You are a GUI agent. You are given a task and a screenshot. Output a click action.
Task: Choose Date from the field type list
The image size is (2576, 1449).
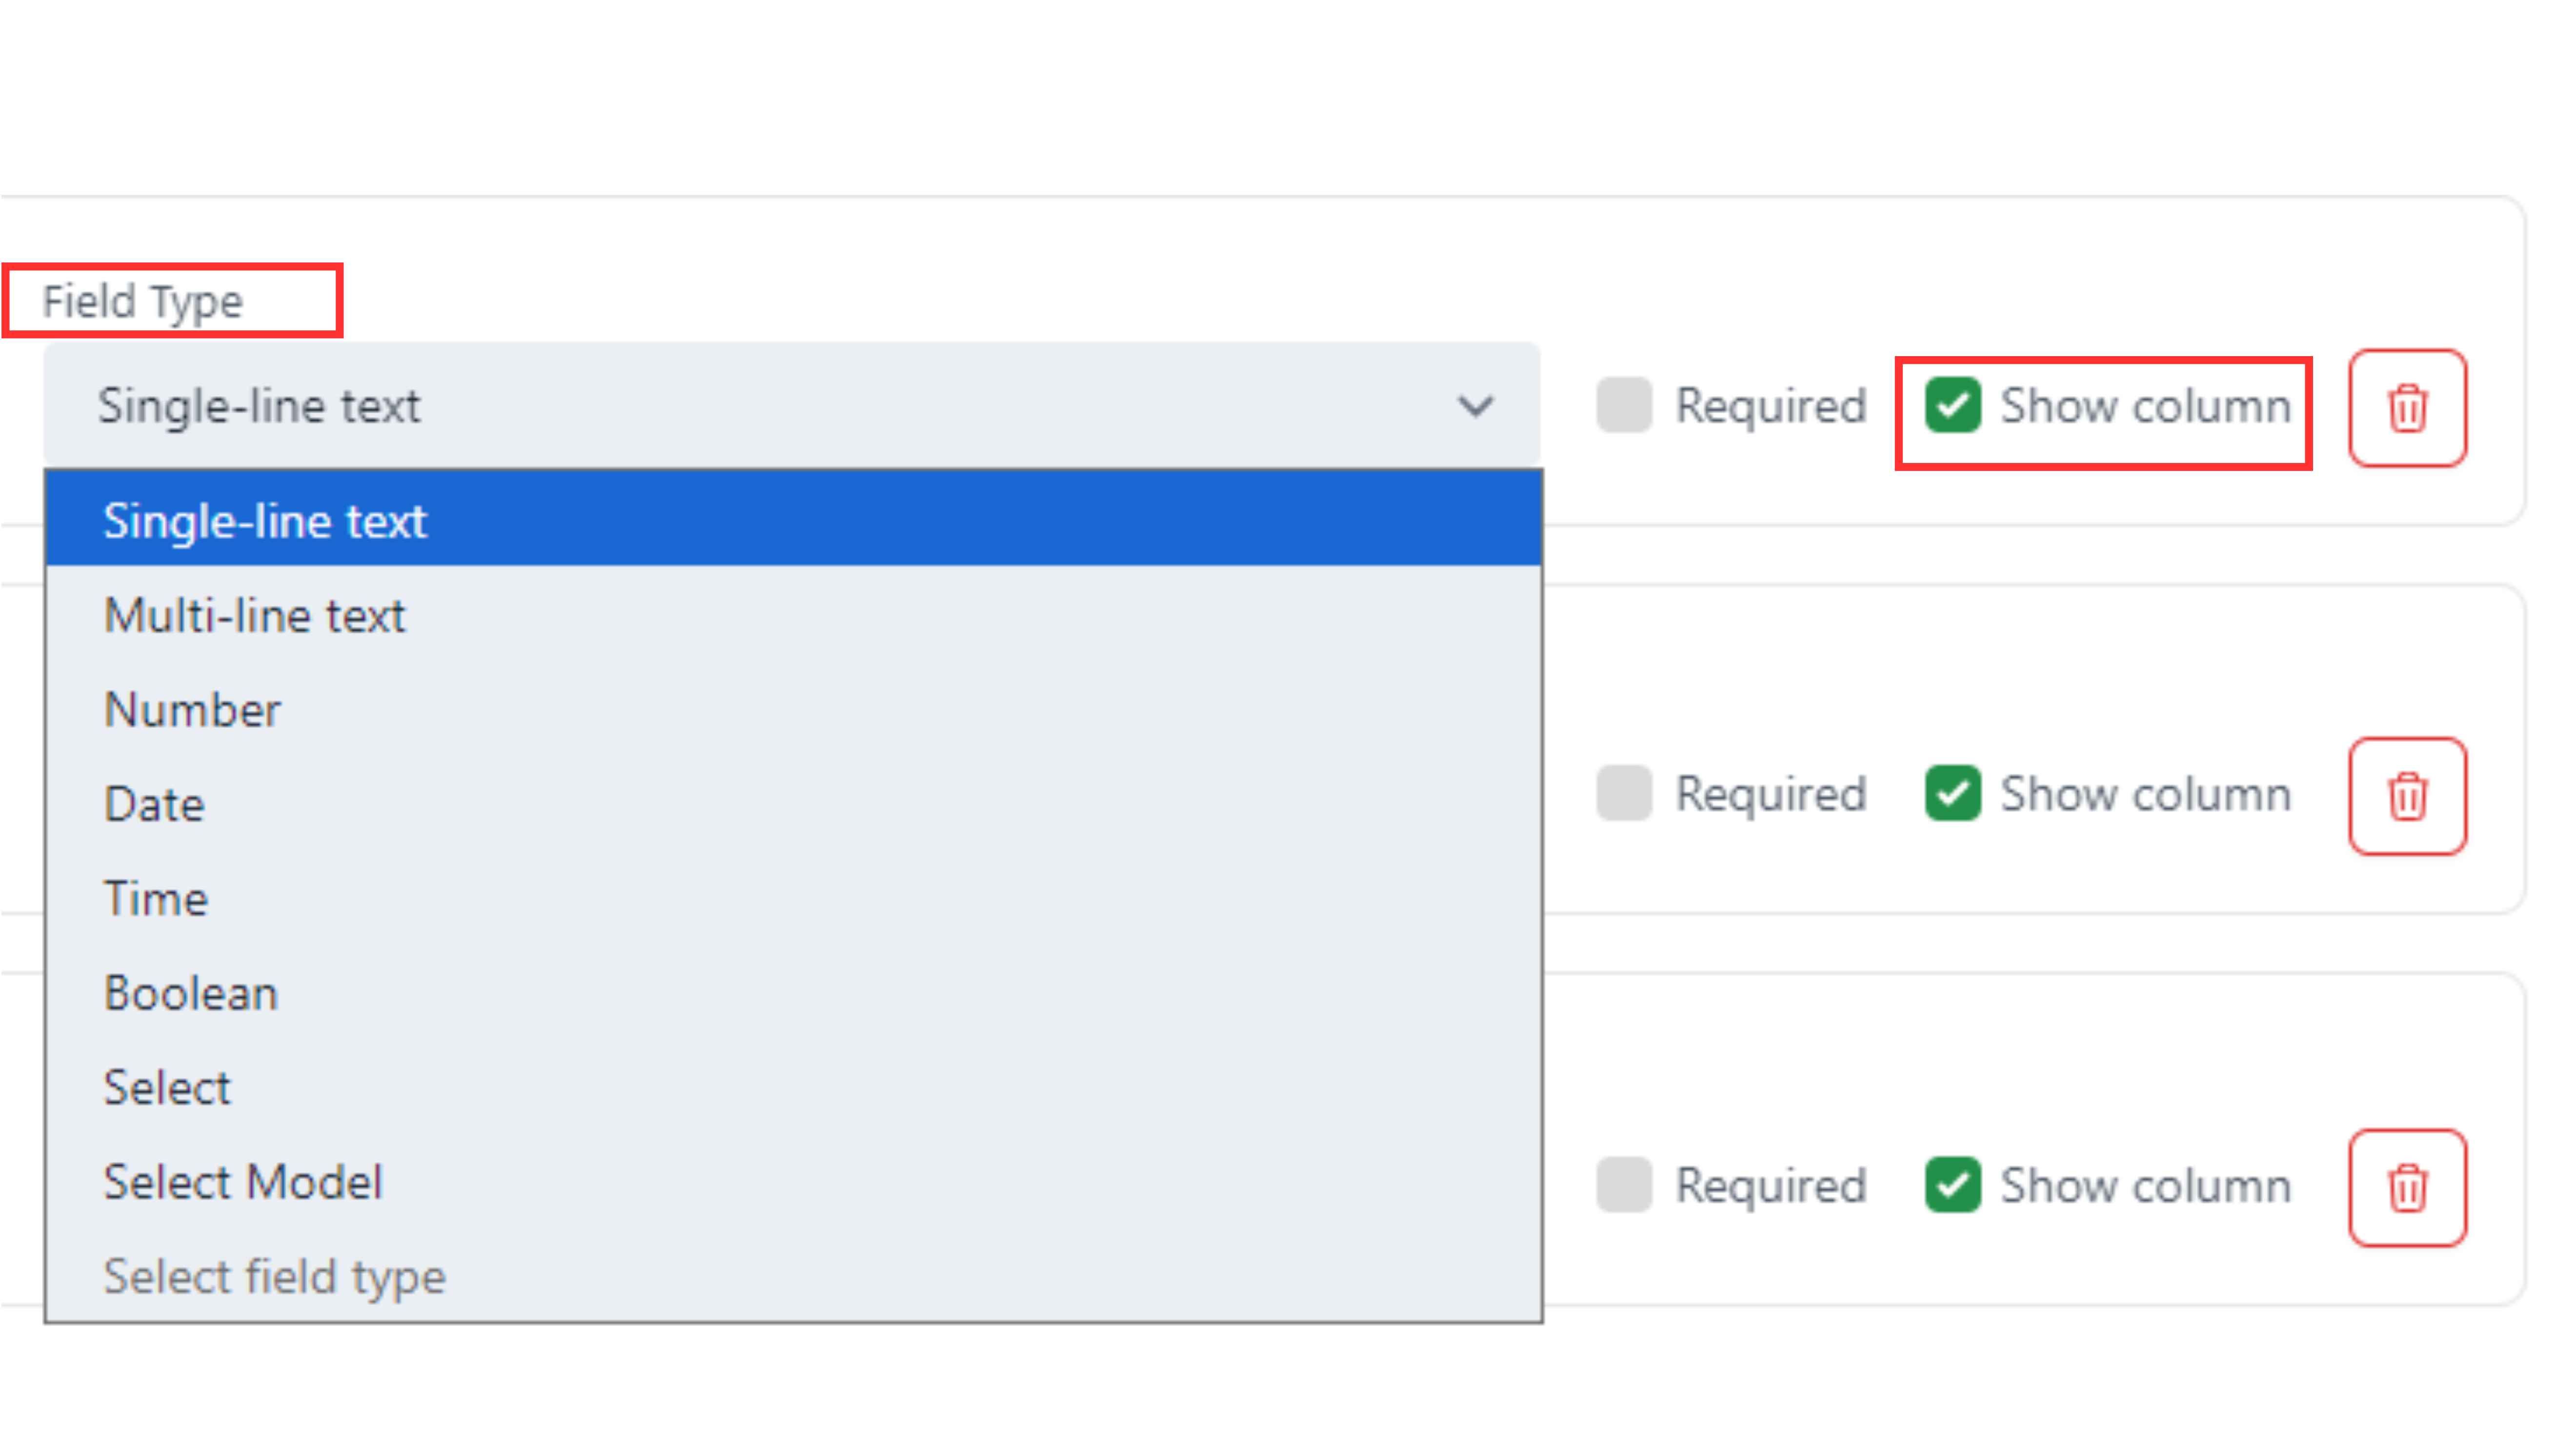(x=155, y=804)
